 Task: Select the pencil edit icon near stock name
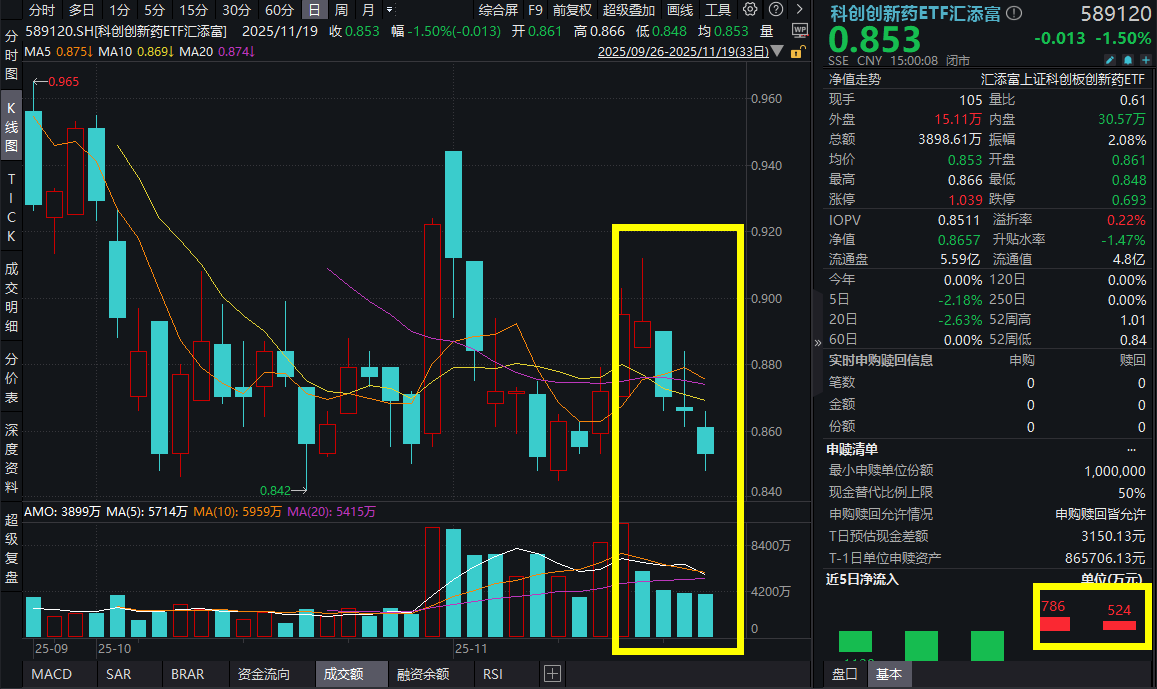[1110, 60]
